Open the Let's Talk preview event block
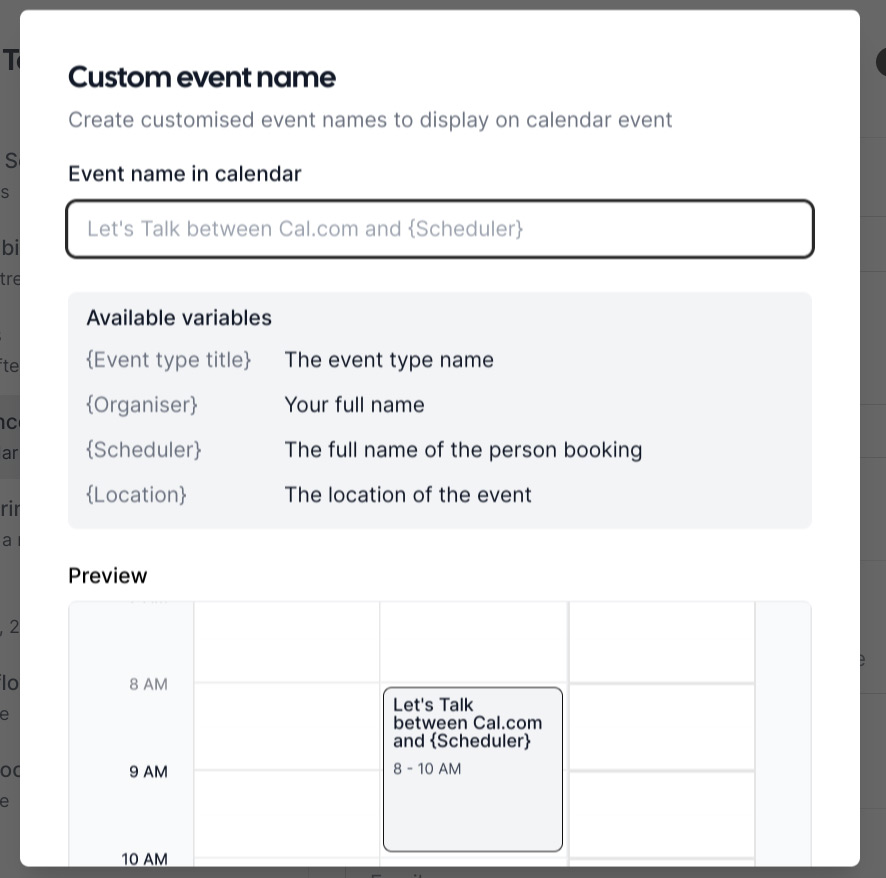Image resolution: width=886 pixels, height=878 pixels. [473, 769]
